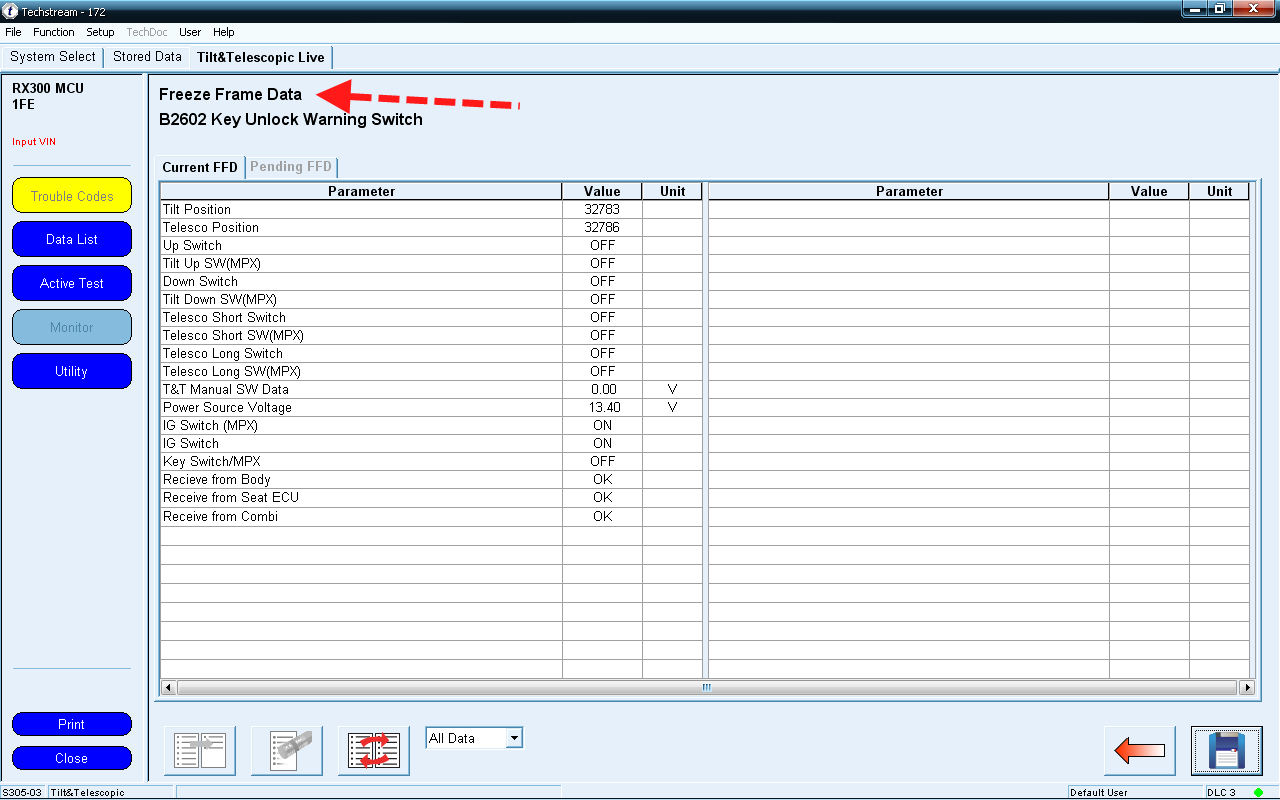Screen dimensions: 1280x800
Task: Click the Key Switch/MPX parameter row
Action: [x=431, y=461]
